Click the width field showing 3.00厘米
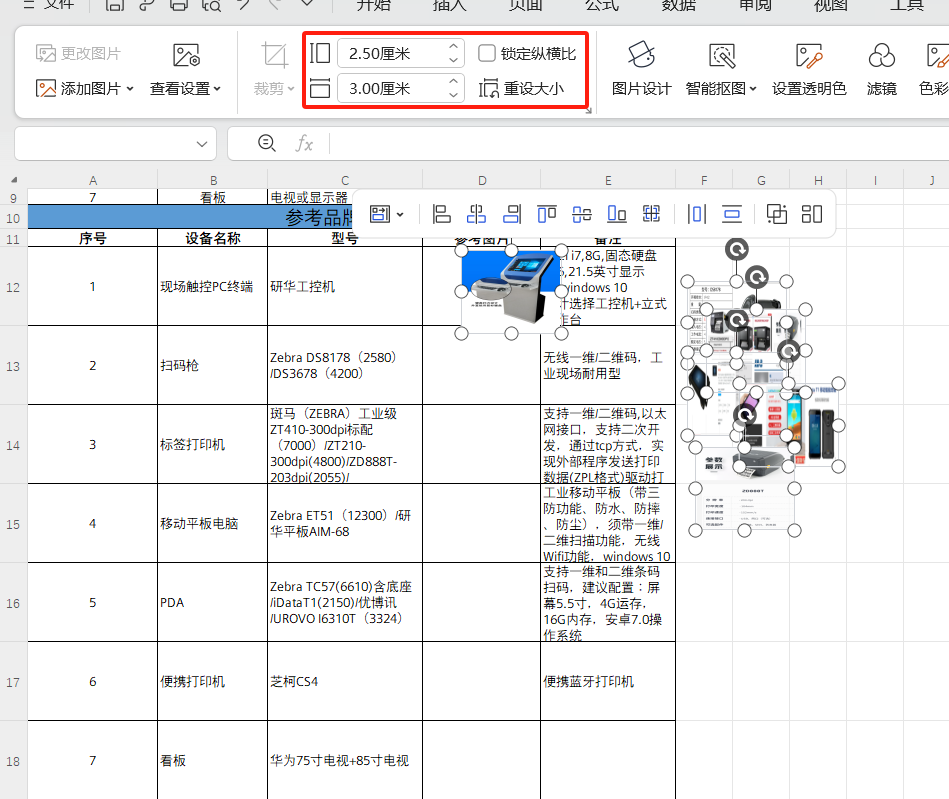 (392, 89)
